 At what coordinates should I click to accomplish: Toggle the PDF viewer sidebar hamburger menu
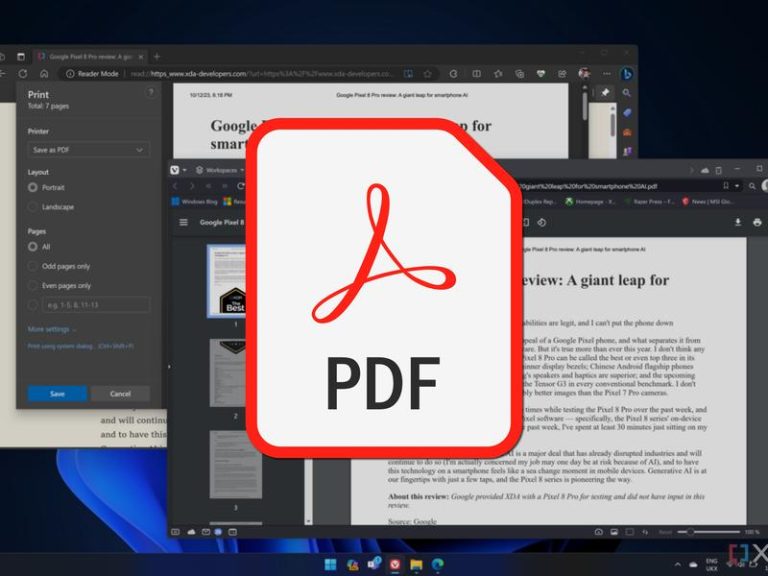[x=184, y=222]
